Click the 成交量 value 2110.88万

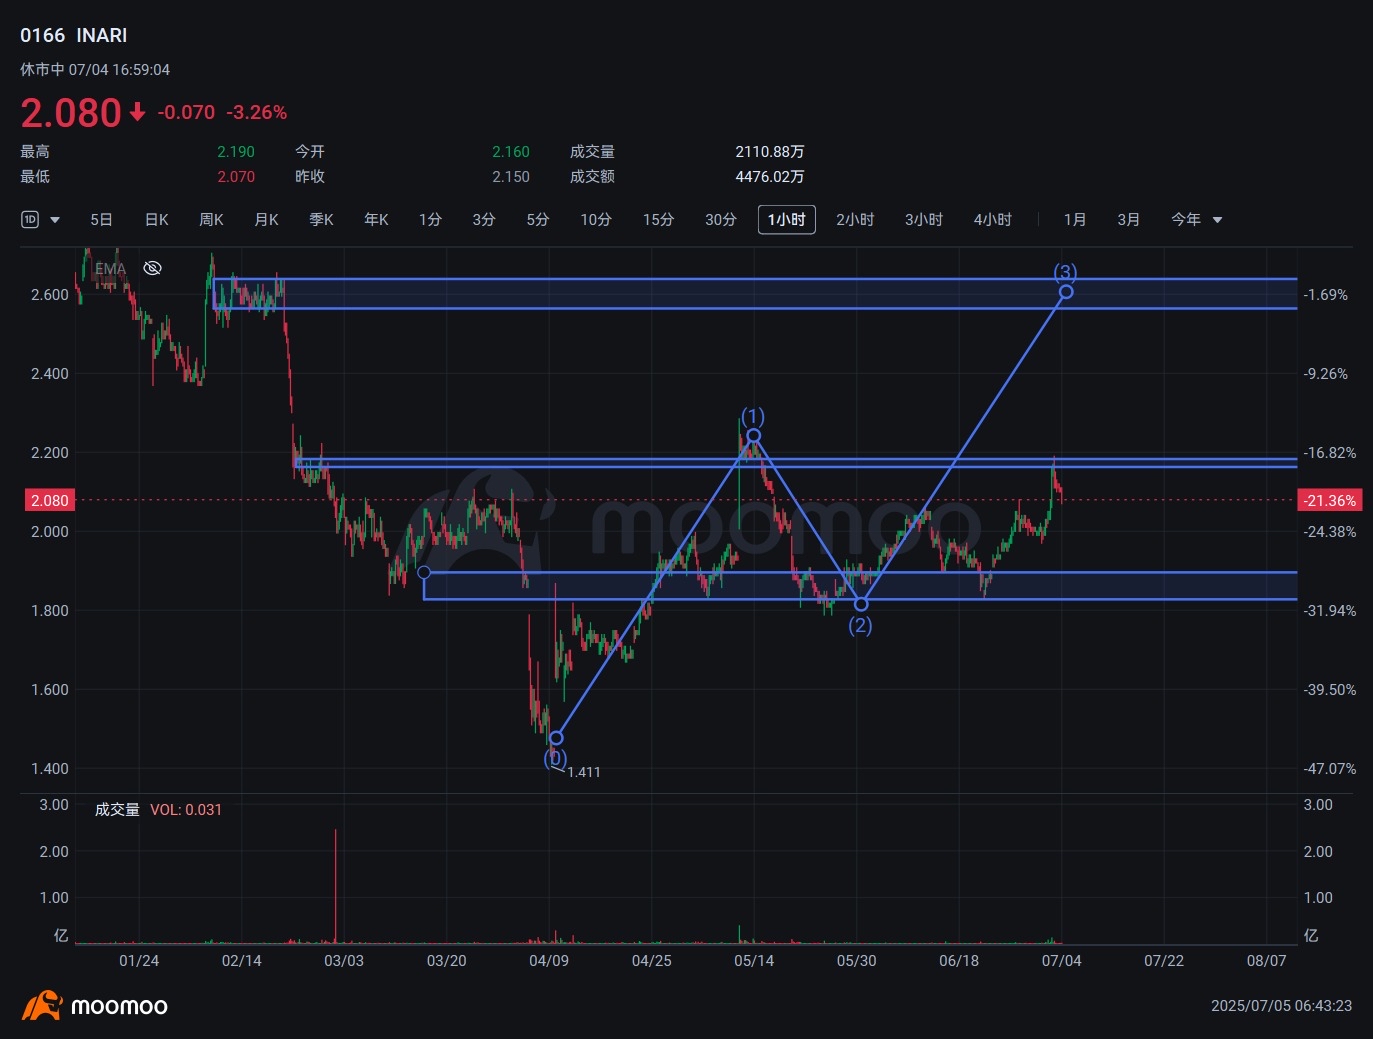click(x=770, y=151)
